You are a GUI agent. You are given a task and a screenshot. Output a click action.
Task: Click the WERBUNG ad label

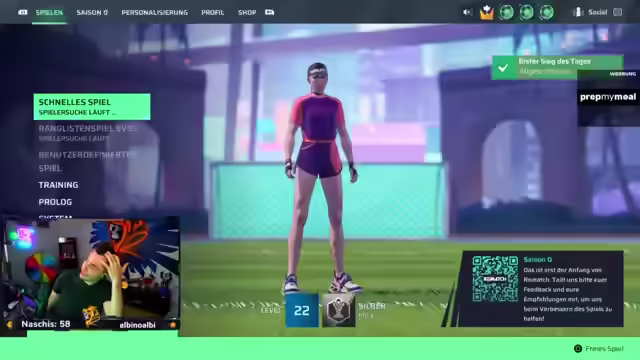tap(623, 74)
